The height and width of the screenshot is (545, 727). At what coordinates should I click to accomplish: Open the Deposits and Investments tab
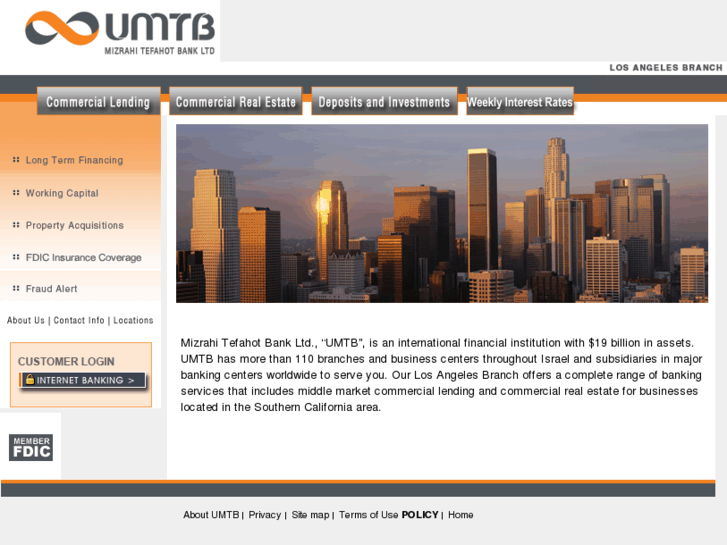pyautogui.click(x=384, y=101)
